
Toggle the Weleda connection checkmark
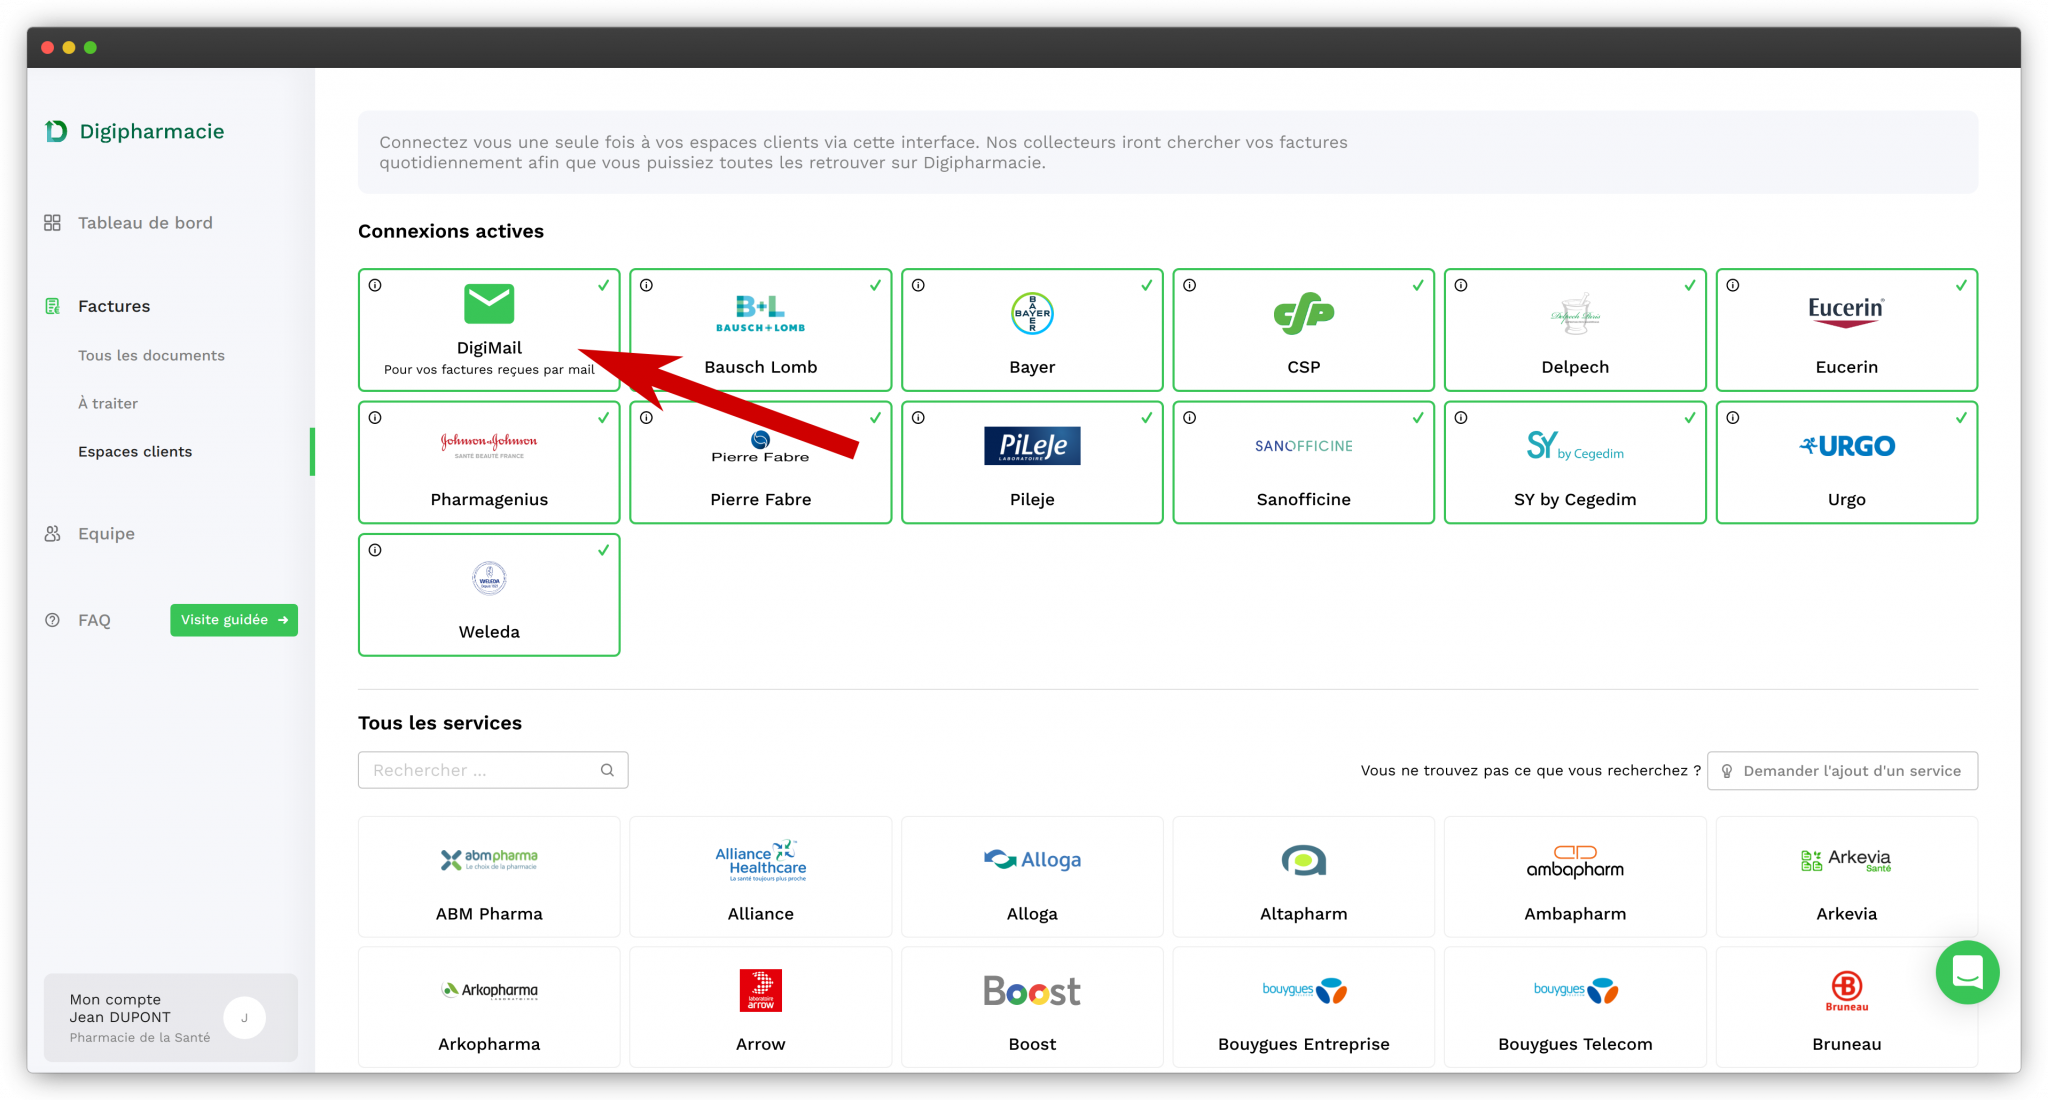coord(603,550)
